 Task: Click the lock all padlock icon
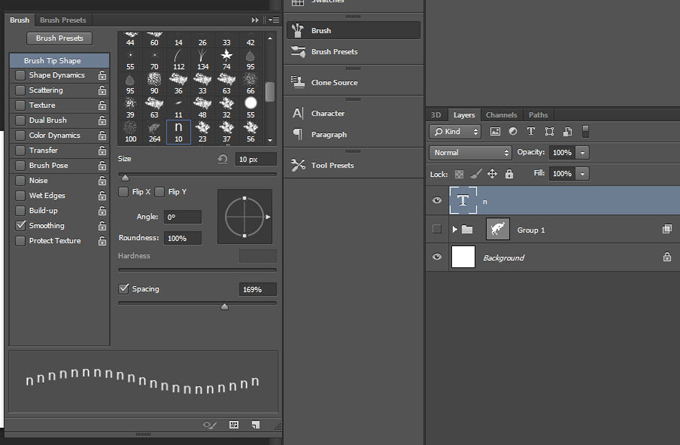pyautogui.click(x=509, y=174)
